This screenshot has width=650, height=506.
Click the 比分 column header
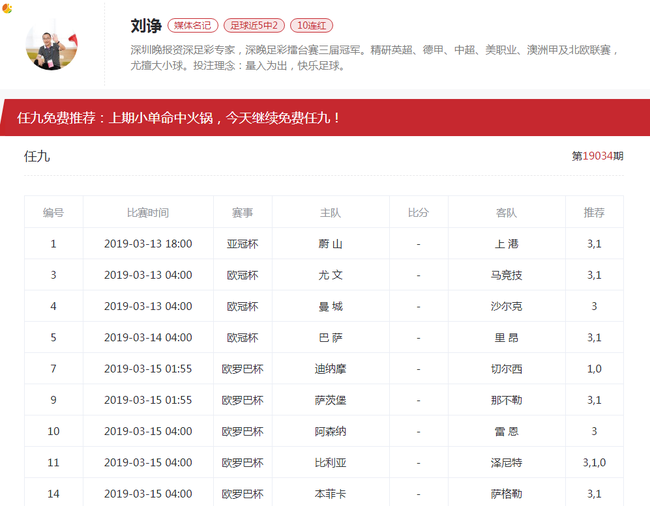[418, 213]
